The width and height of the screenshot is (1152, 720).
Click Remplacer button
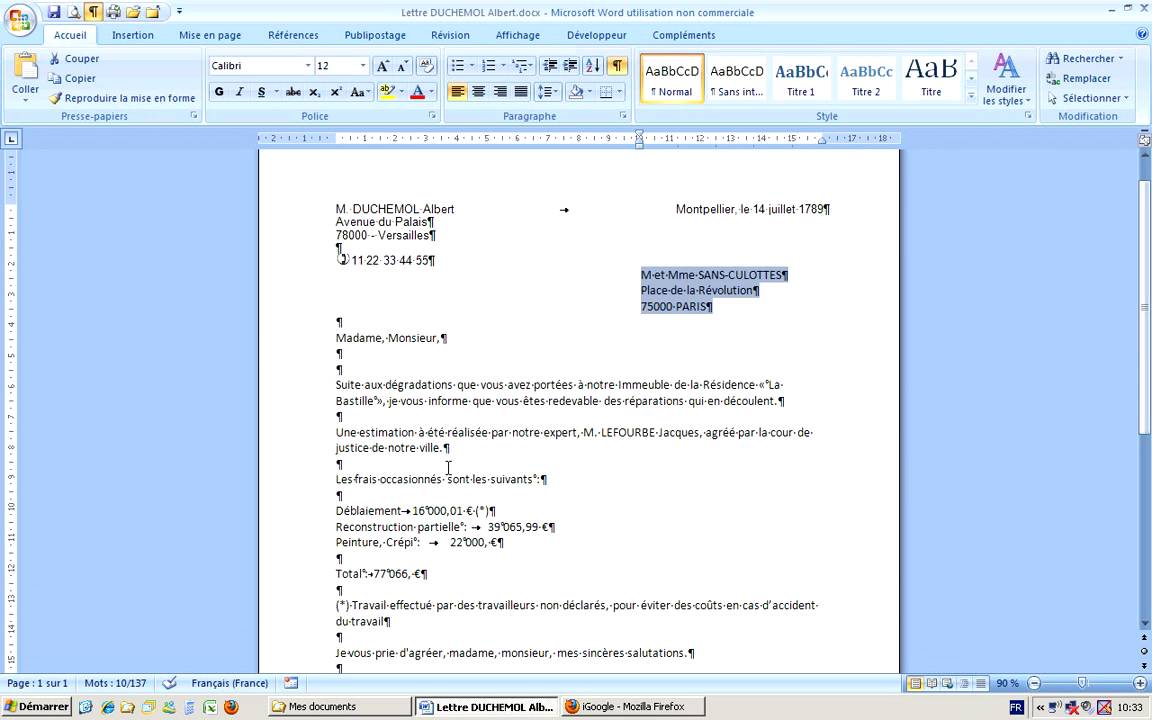click(1079, 79)
